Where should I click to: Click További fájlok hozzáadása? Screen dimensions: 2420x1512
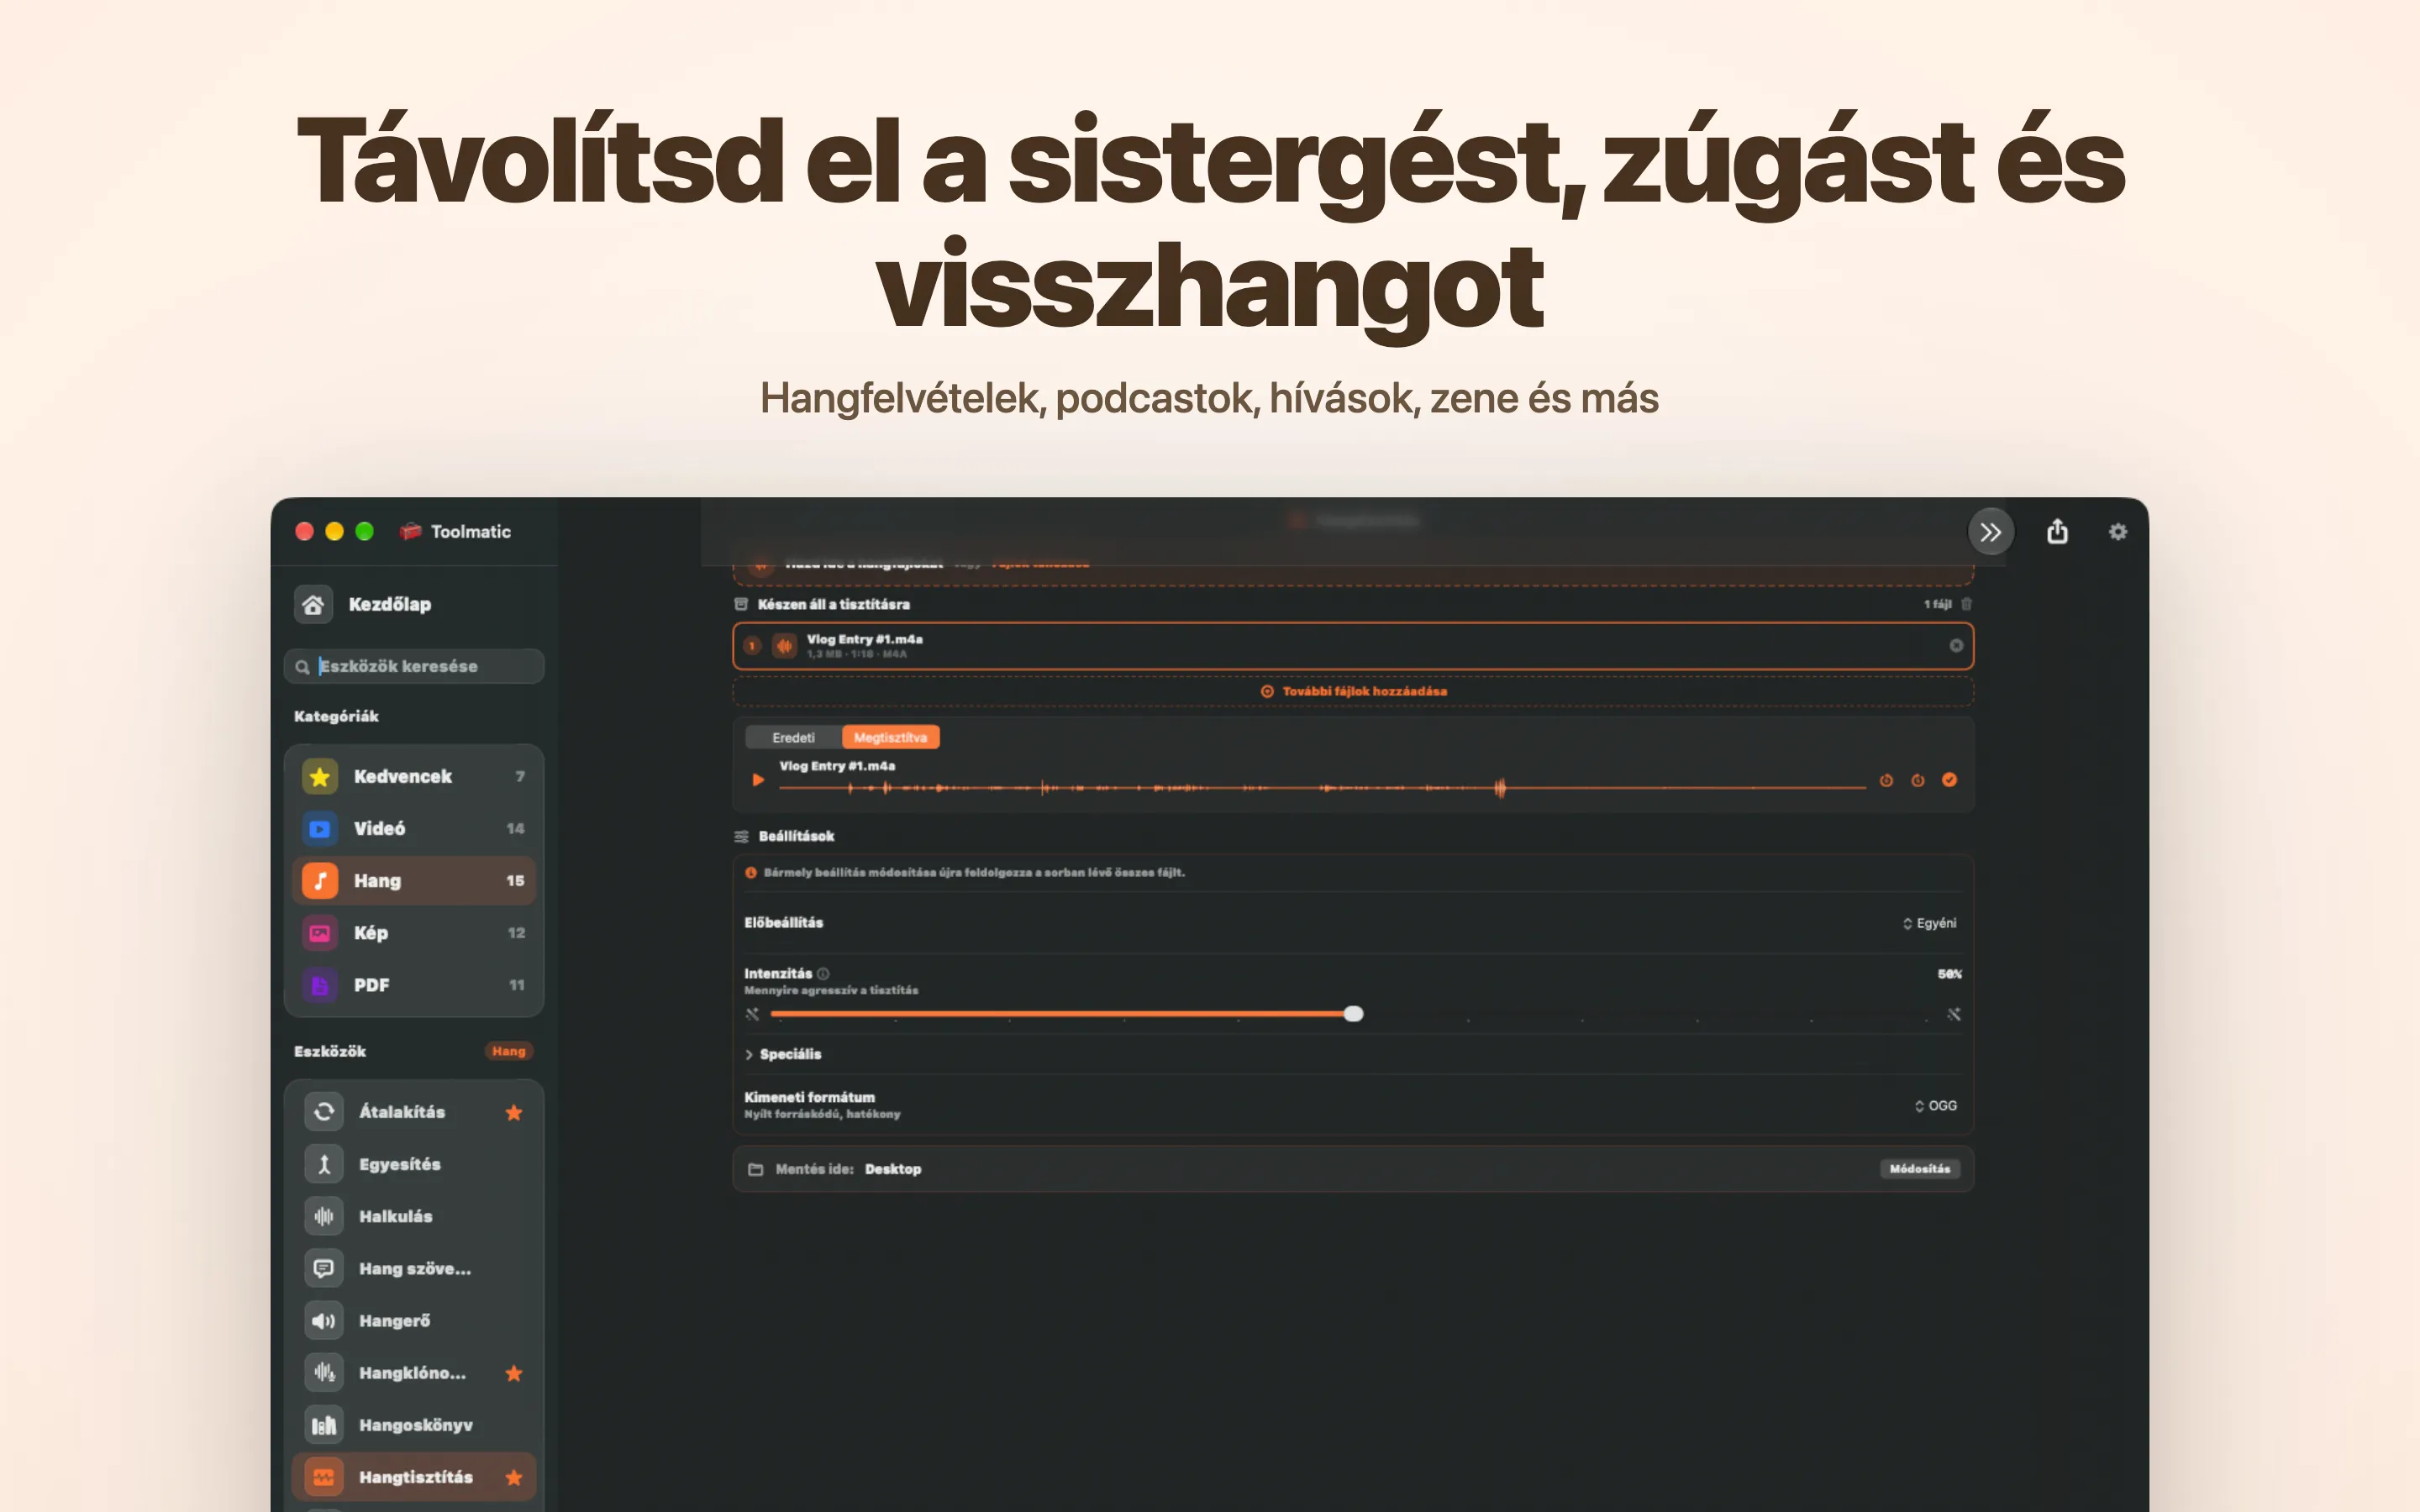point(1353,691)
